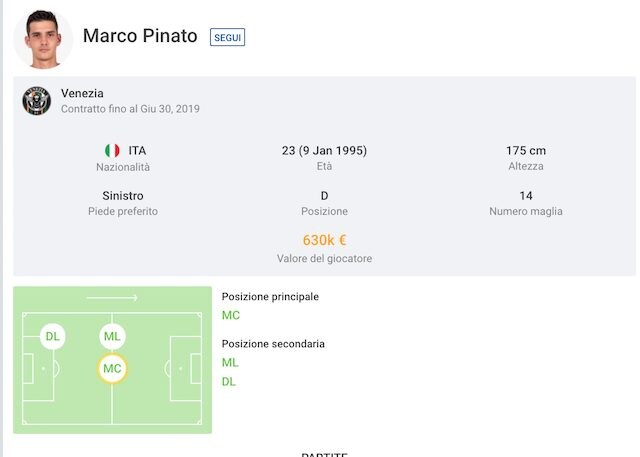Image resolution: width=640 pixels, height=457 pixels.
Task: Click the 175 cm height value
Action: [x=525, y=150]
